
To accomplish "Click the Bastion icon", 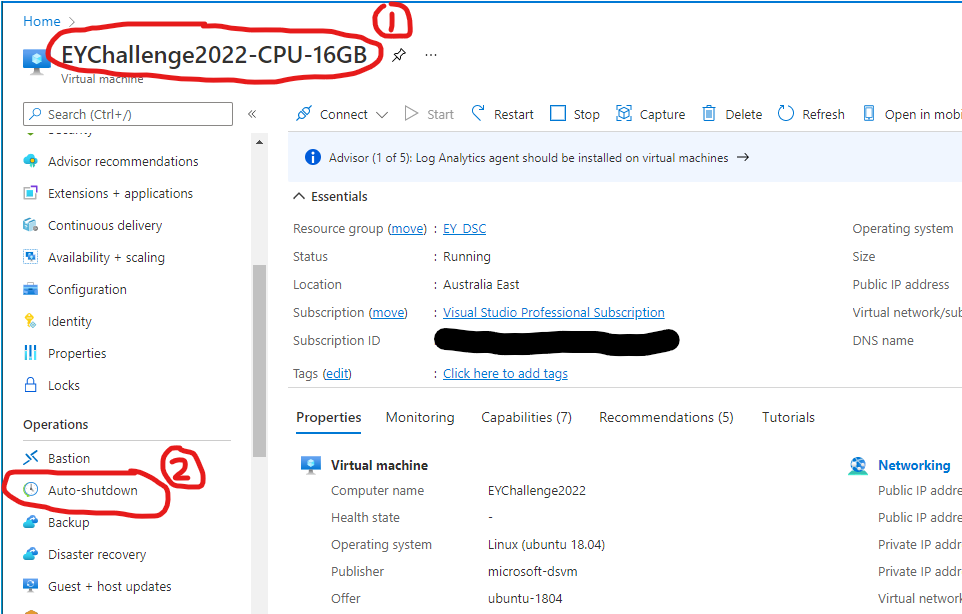I will pos(31,458).
